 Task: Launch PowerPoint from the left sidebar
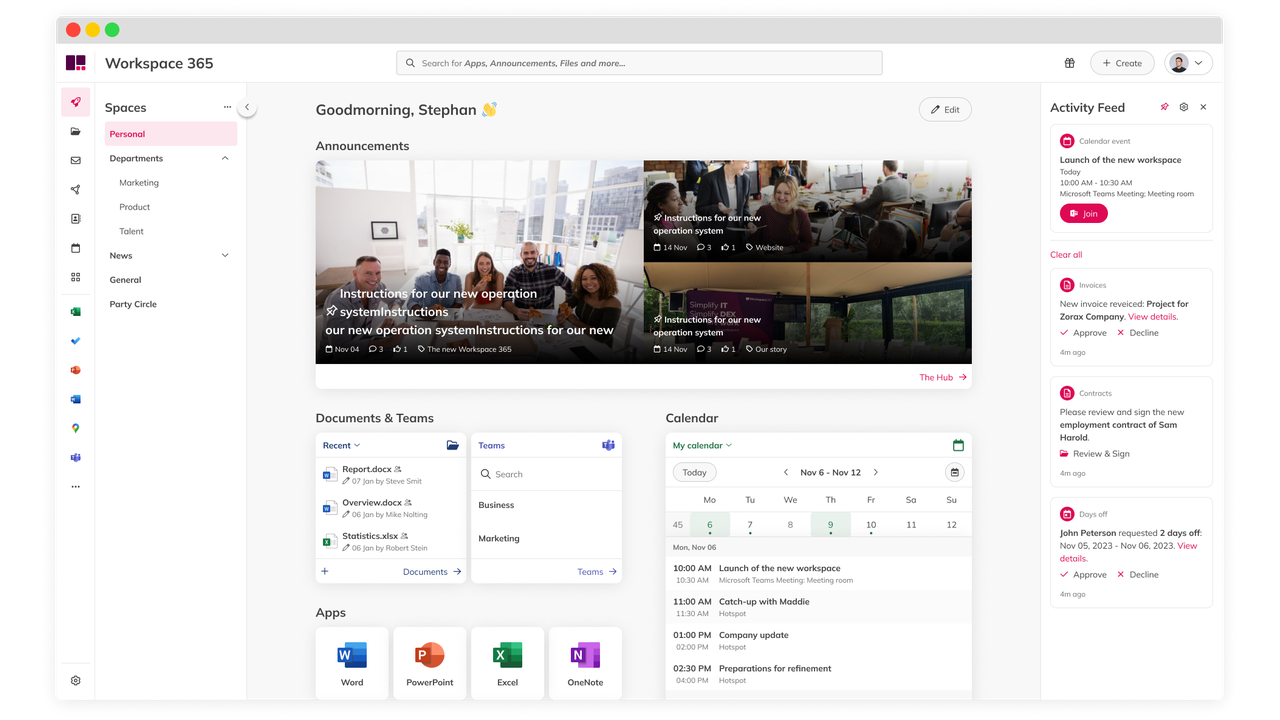tap(75, 370)
